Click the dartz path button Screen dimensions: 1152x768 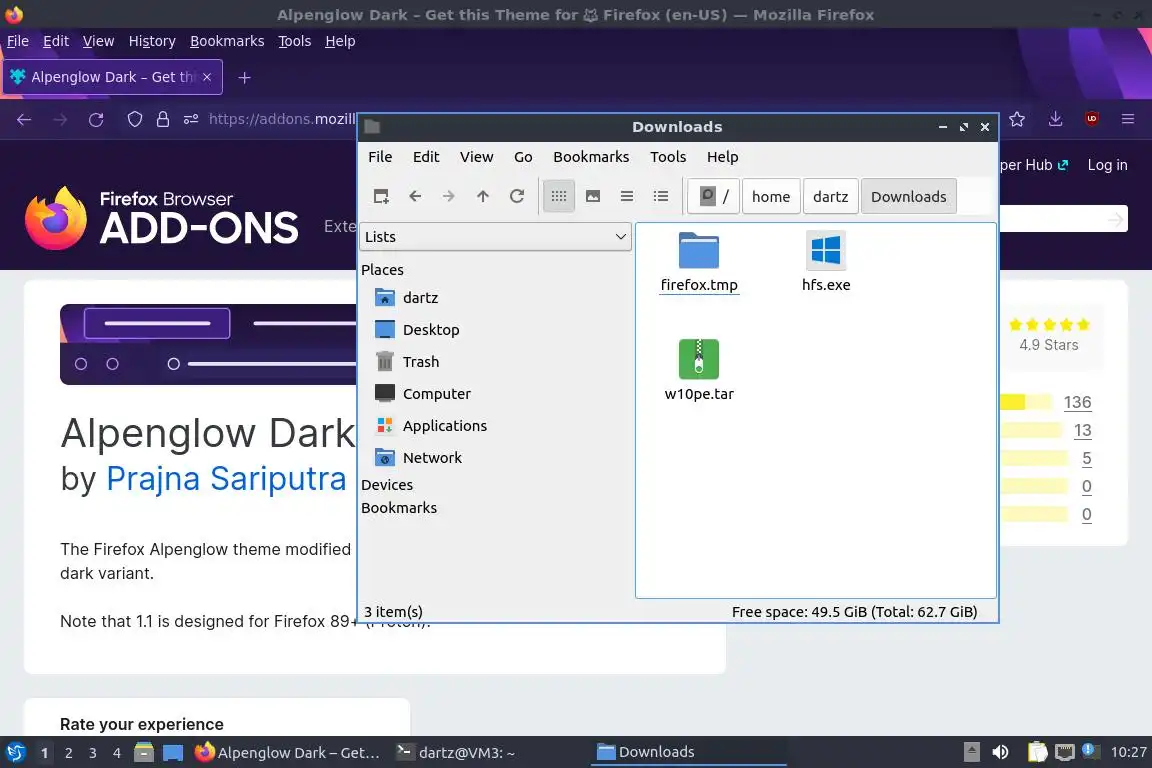pyautogui.click(x=830, y=196)
